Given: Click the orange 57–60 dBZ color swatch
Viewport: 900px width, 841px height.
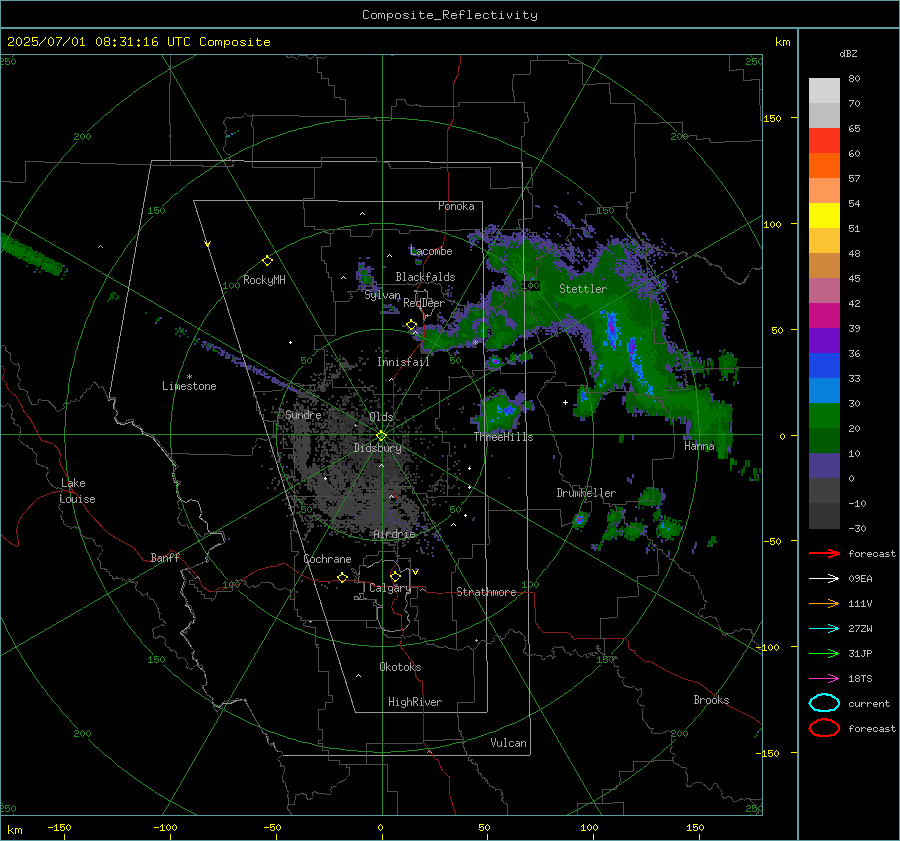Looking at the screenshot, I should pyautogui.click(x=824, y=166).
